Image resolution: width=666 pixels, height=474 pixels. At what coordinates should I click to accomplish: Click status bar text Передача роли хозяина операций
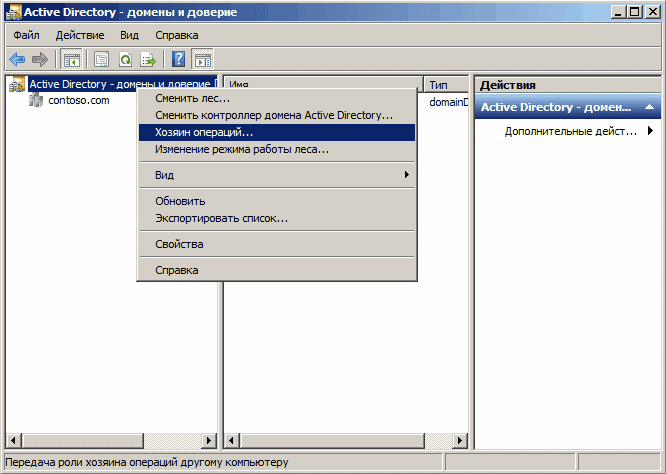click(147, 462)
